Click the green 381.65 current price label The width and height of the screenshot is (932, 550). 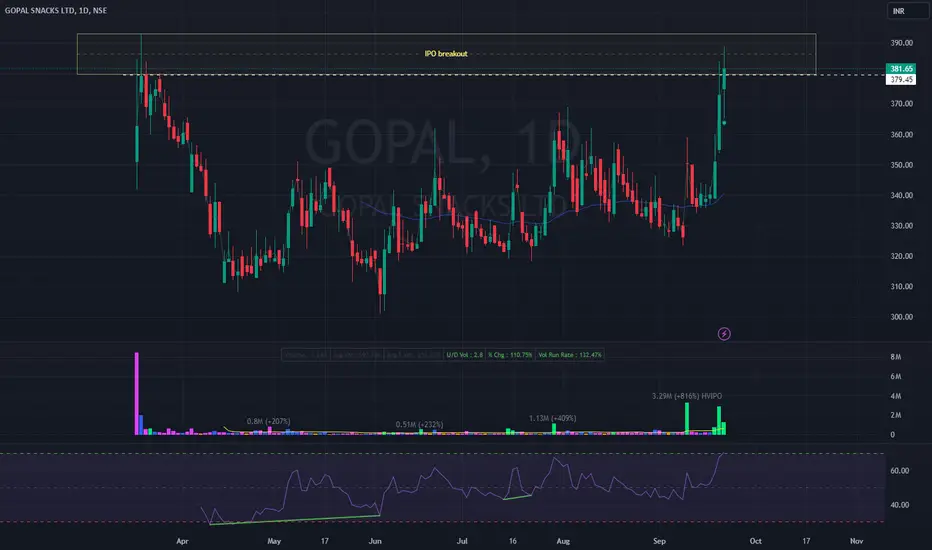pyautogui.click(x=901, y=68)
